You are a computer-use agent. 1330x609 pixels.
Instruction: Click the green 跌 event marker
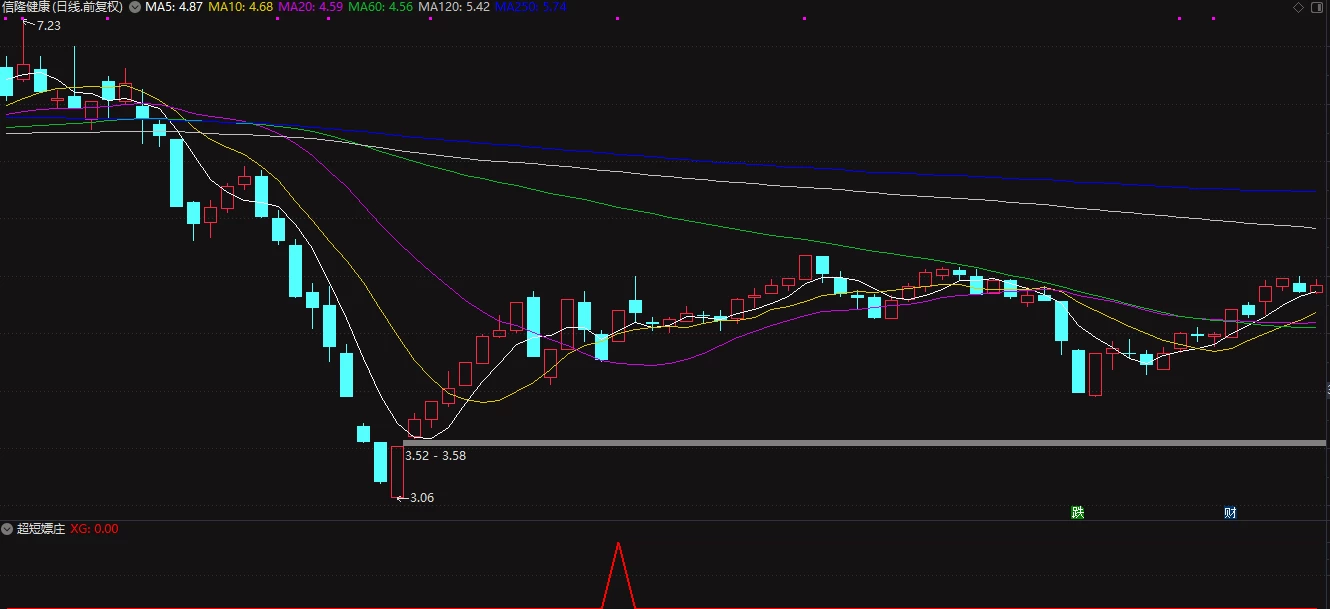pyautogui.click(x=1077, y=512)
